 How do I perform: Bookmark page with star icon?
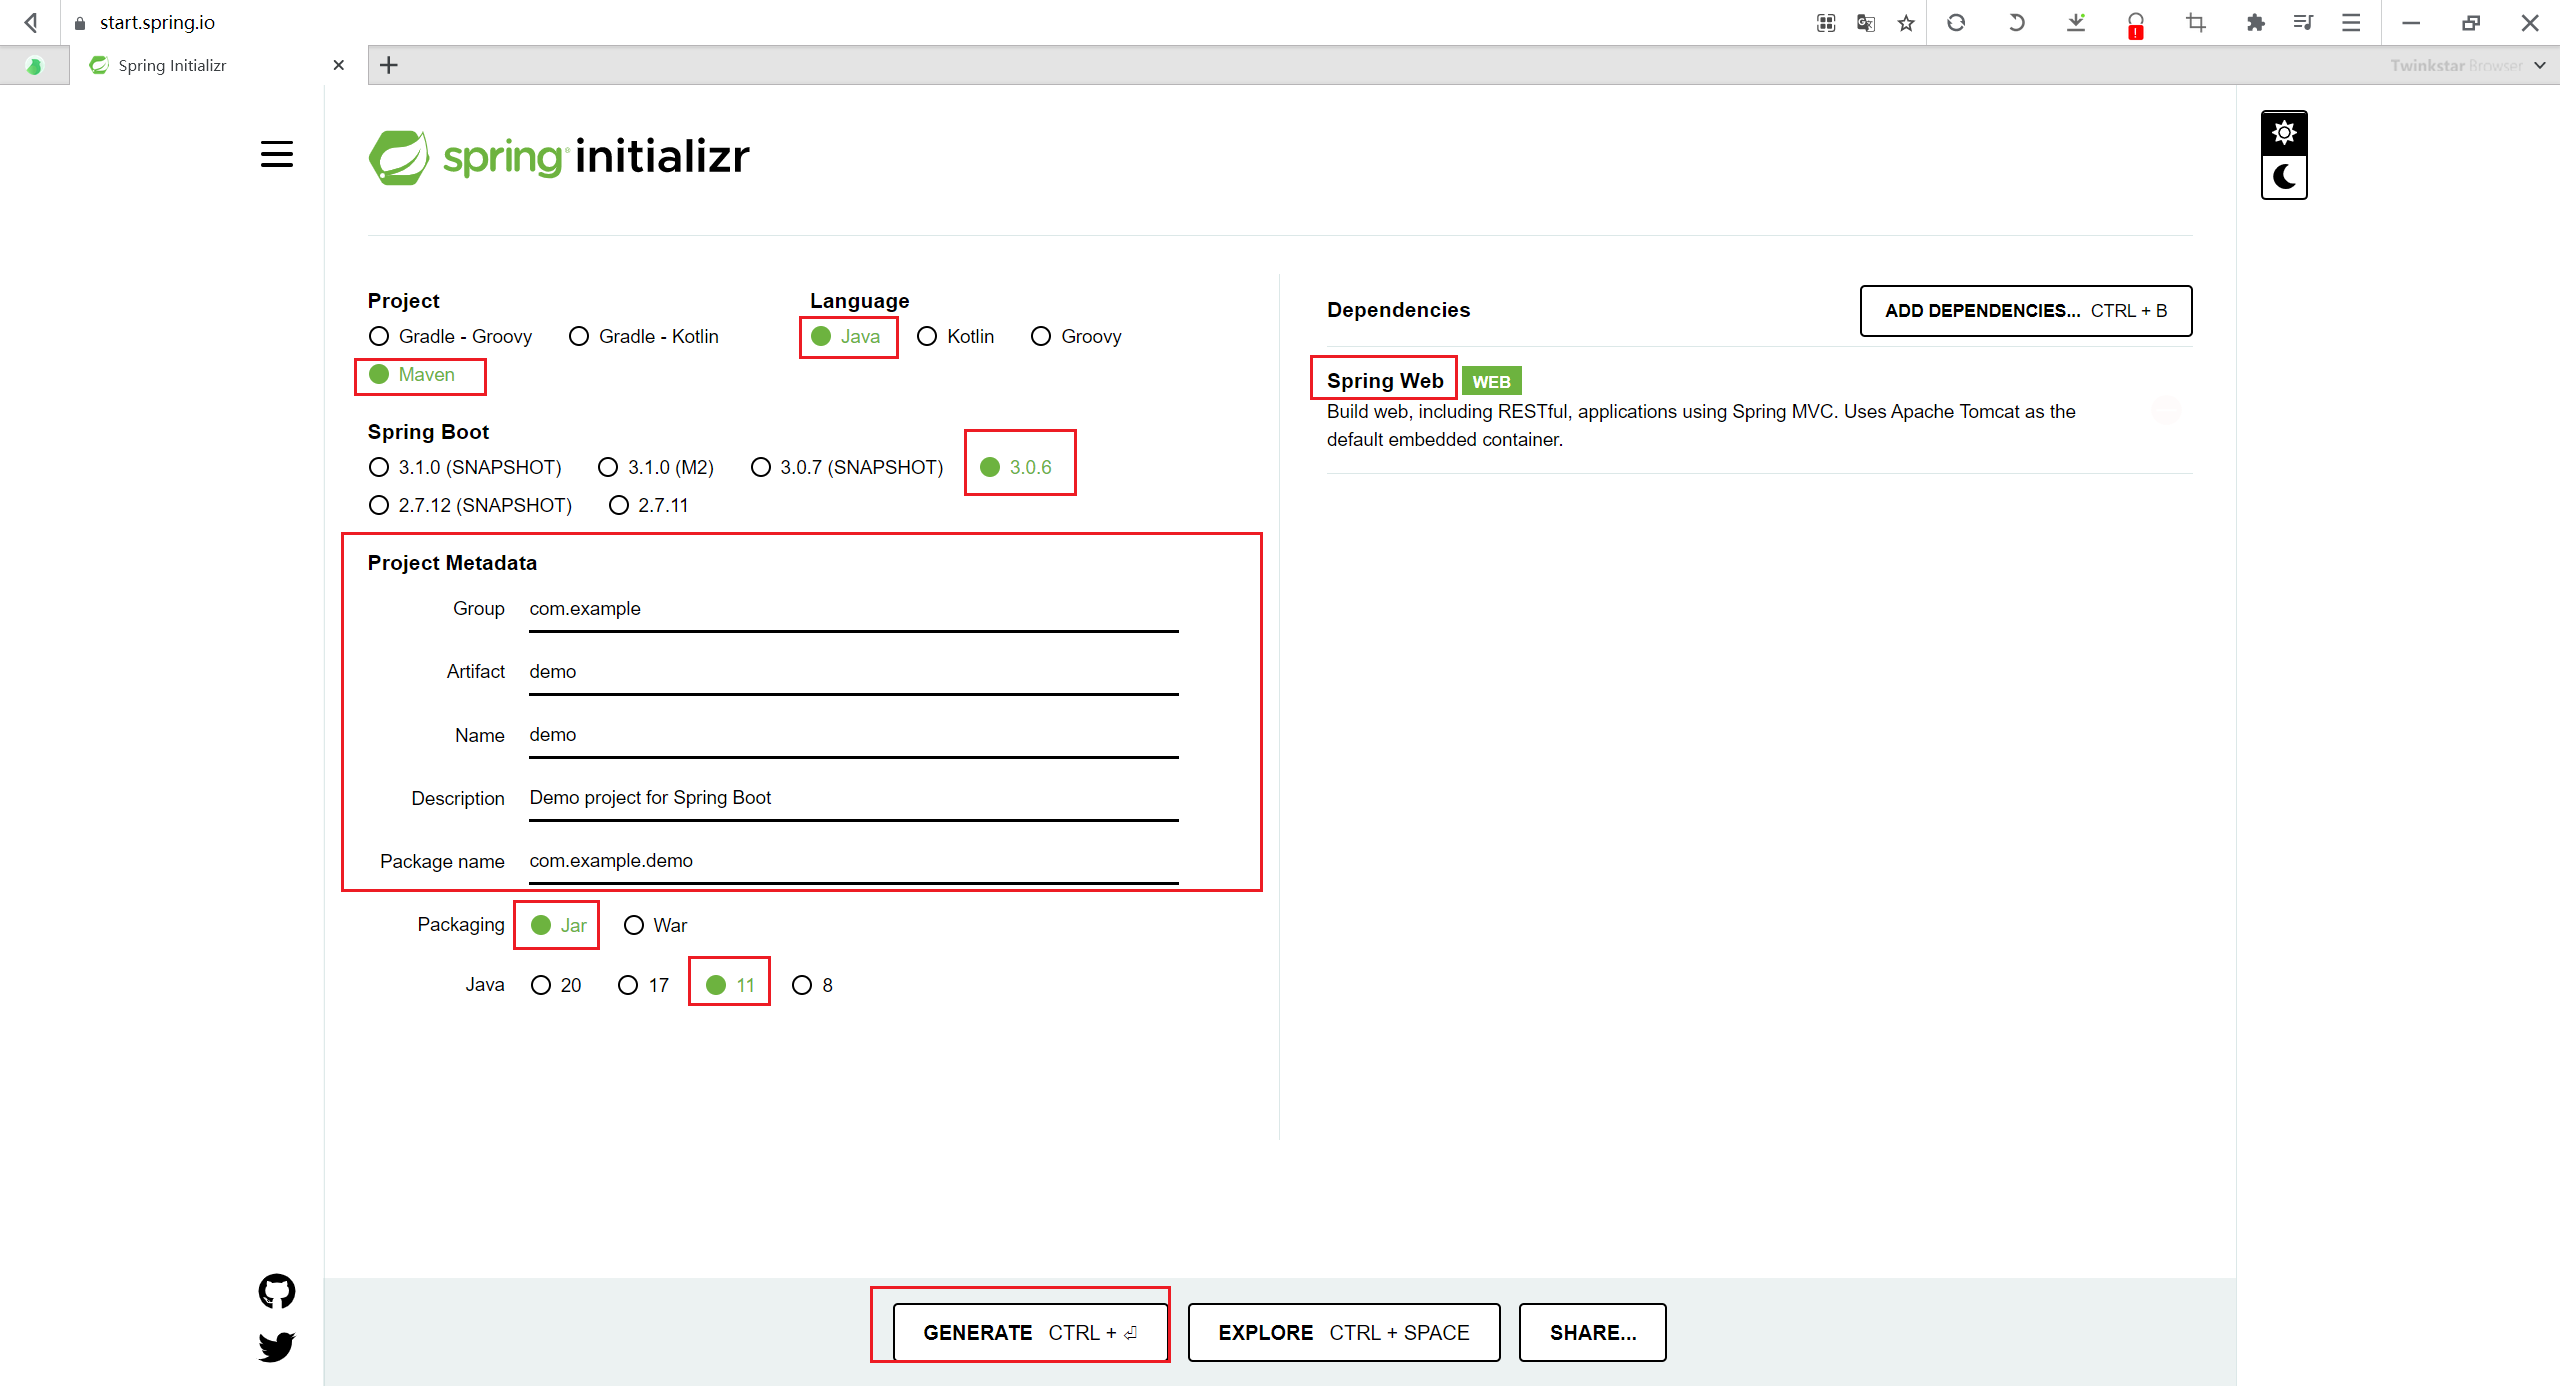click(x=1906, y=22)
